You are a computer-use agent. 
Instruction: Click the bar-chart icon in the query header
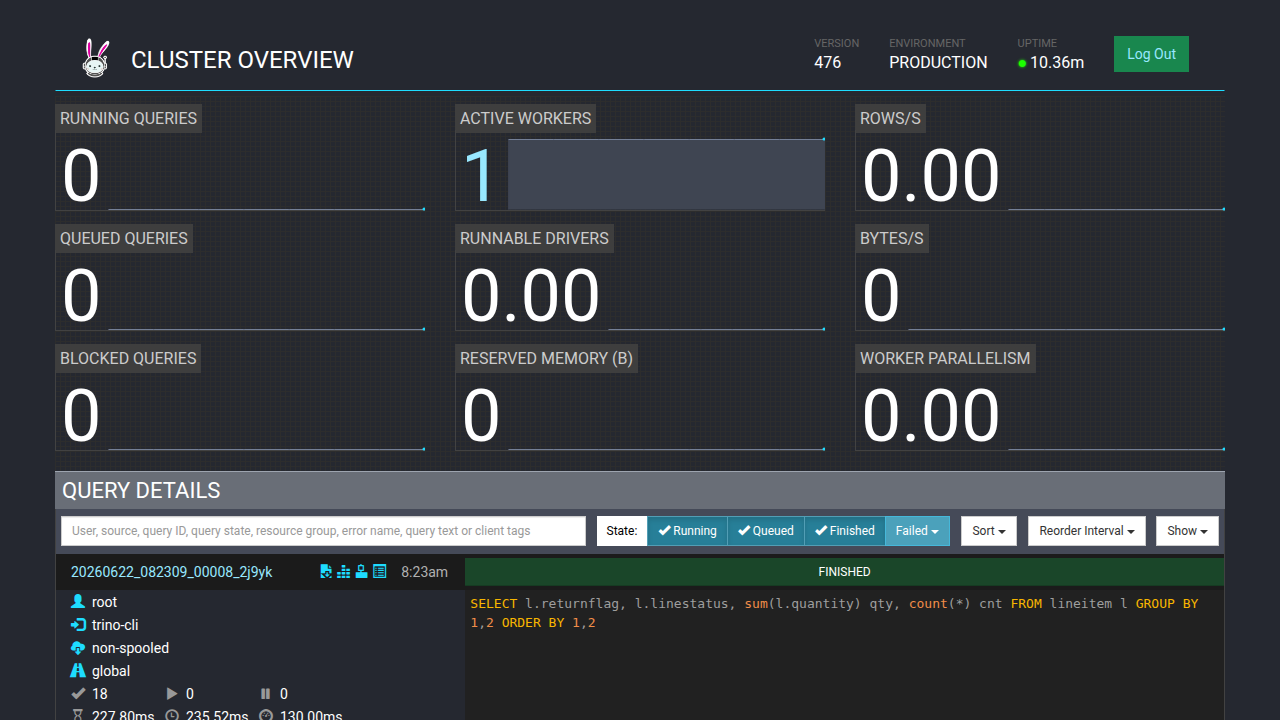(x=344, y=571)
